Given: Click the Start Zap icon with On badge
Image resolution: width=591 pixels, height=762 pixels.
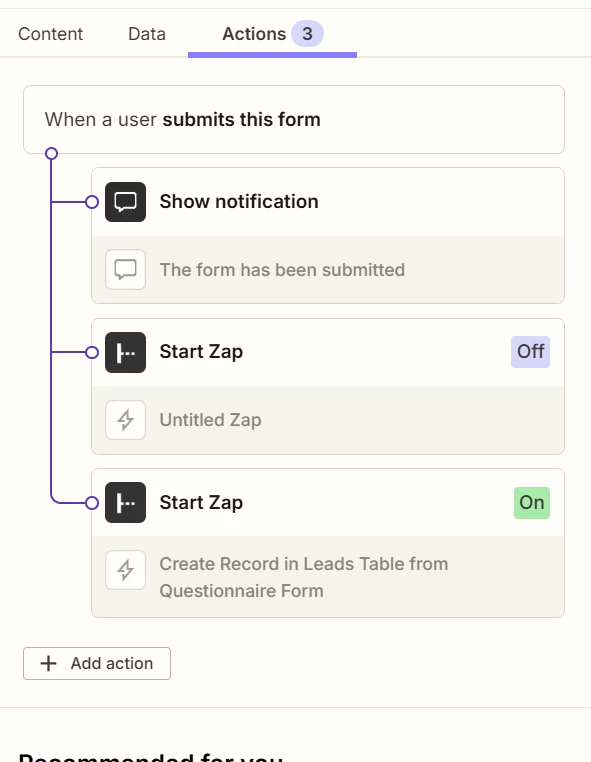Looking at the screenshot, I should (x=125, y=502).
